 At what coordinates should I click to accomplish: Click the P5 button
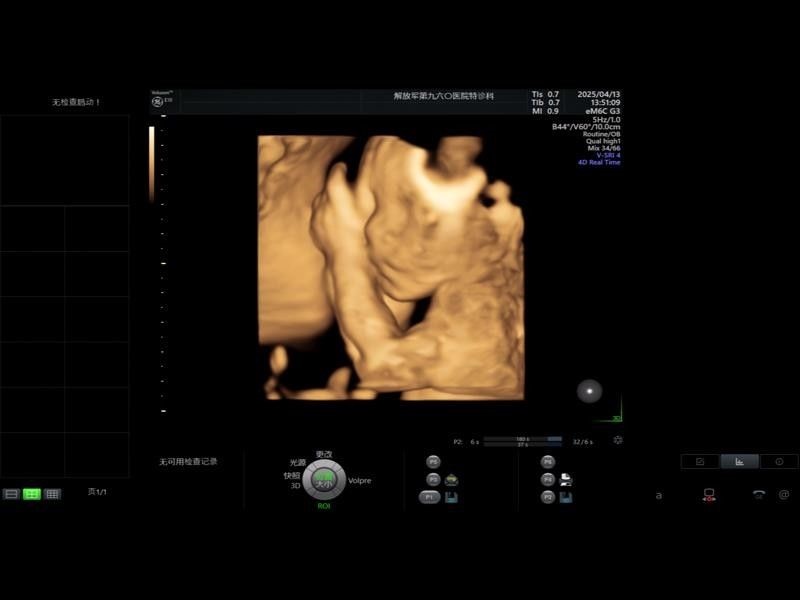pos(433,462)
